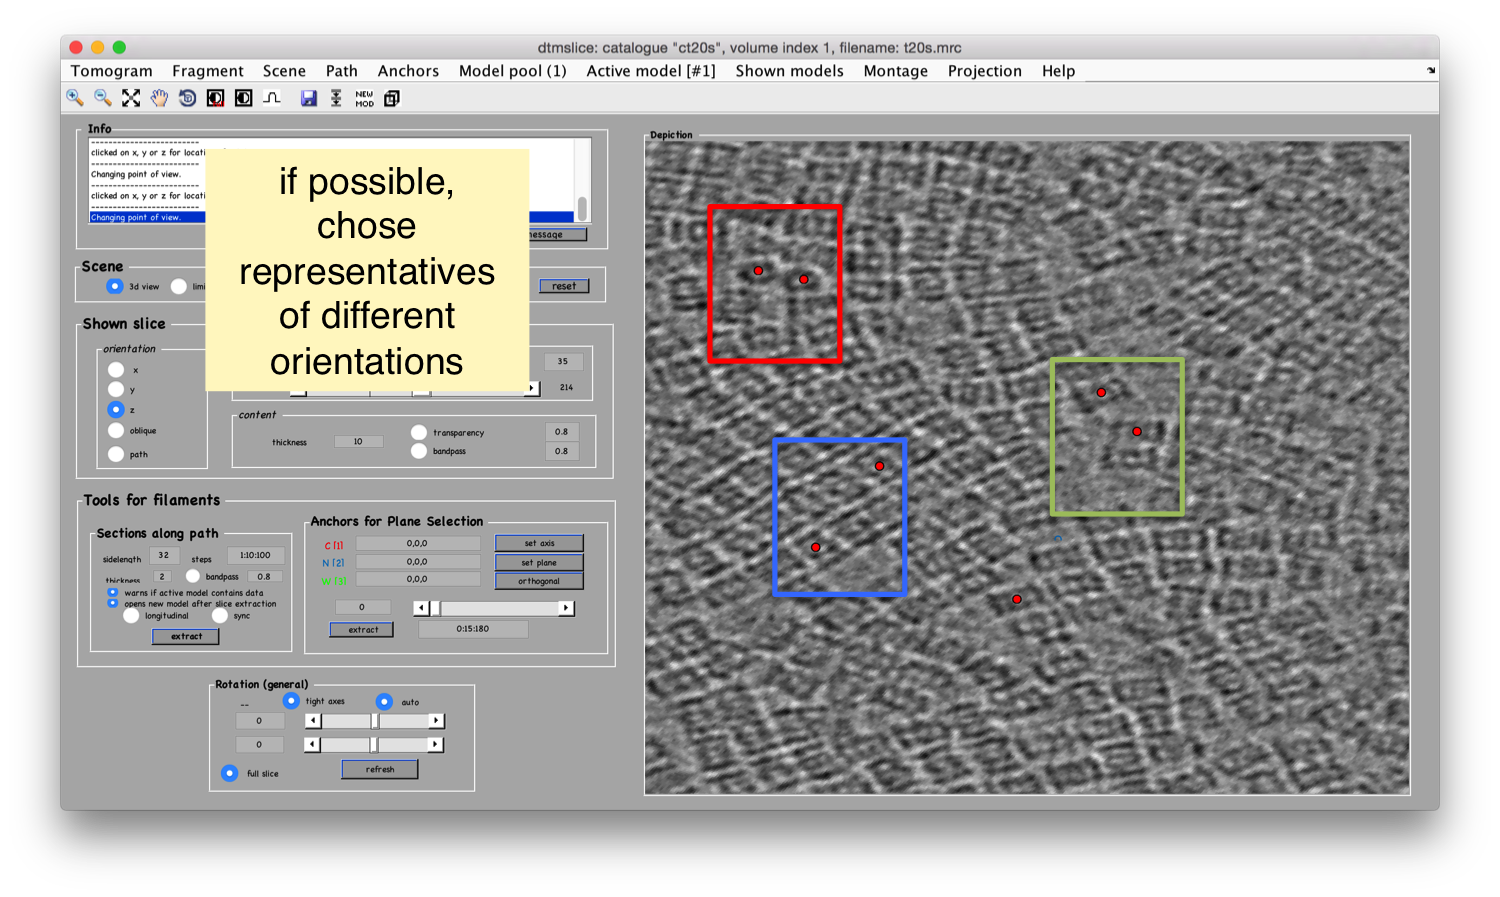Open the Shown models menu
The image size is (1500, 897).
(x=789, y=71)
